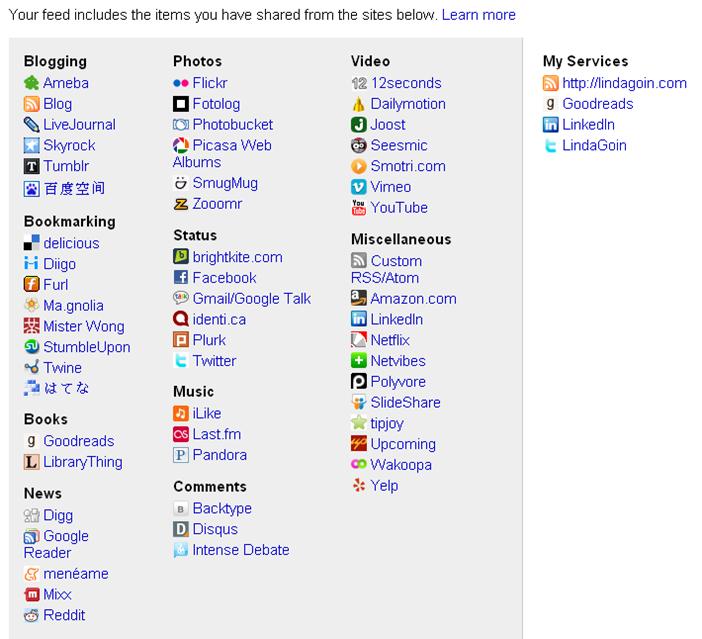Image resolution: width=702 pixels, height=639 pixels.
Task: Open the Backtype link
Action: coord(222,508)
